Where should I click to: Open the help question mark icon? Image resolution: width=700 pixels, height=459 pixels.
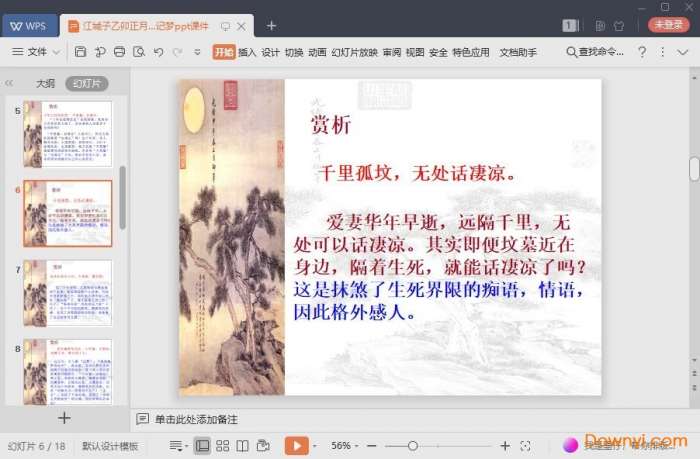click(x=642, y=52)
